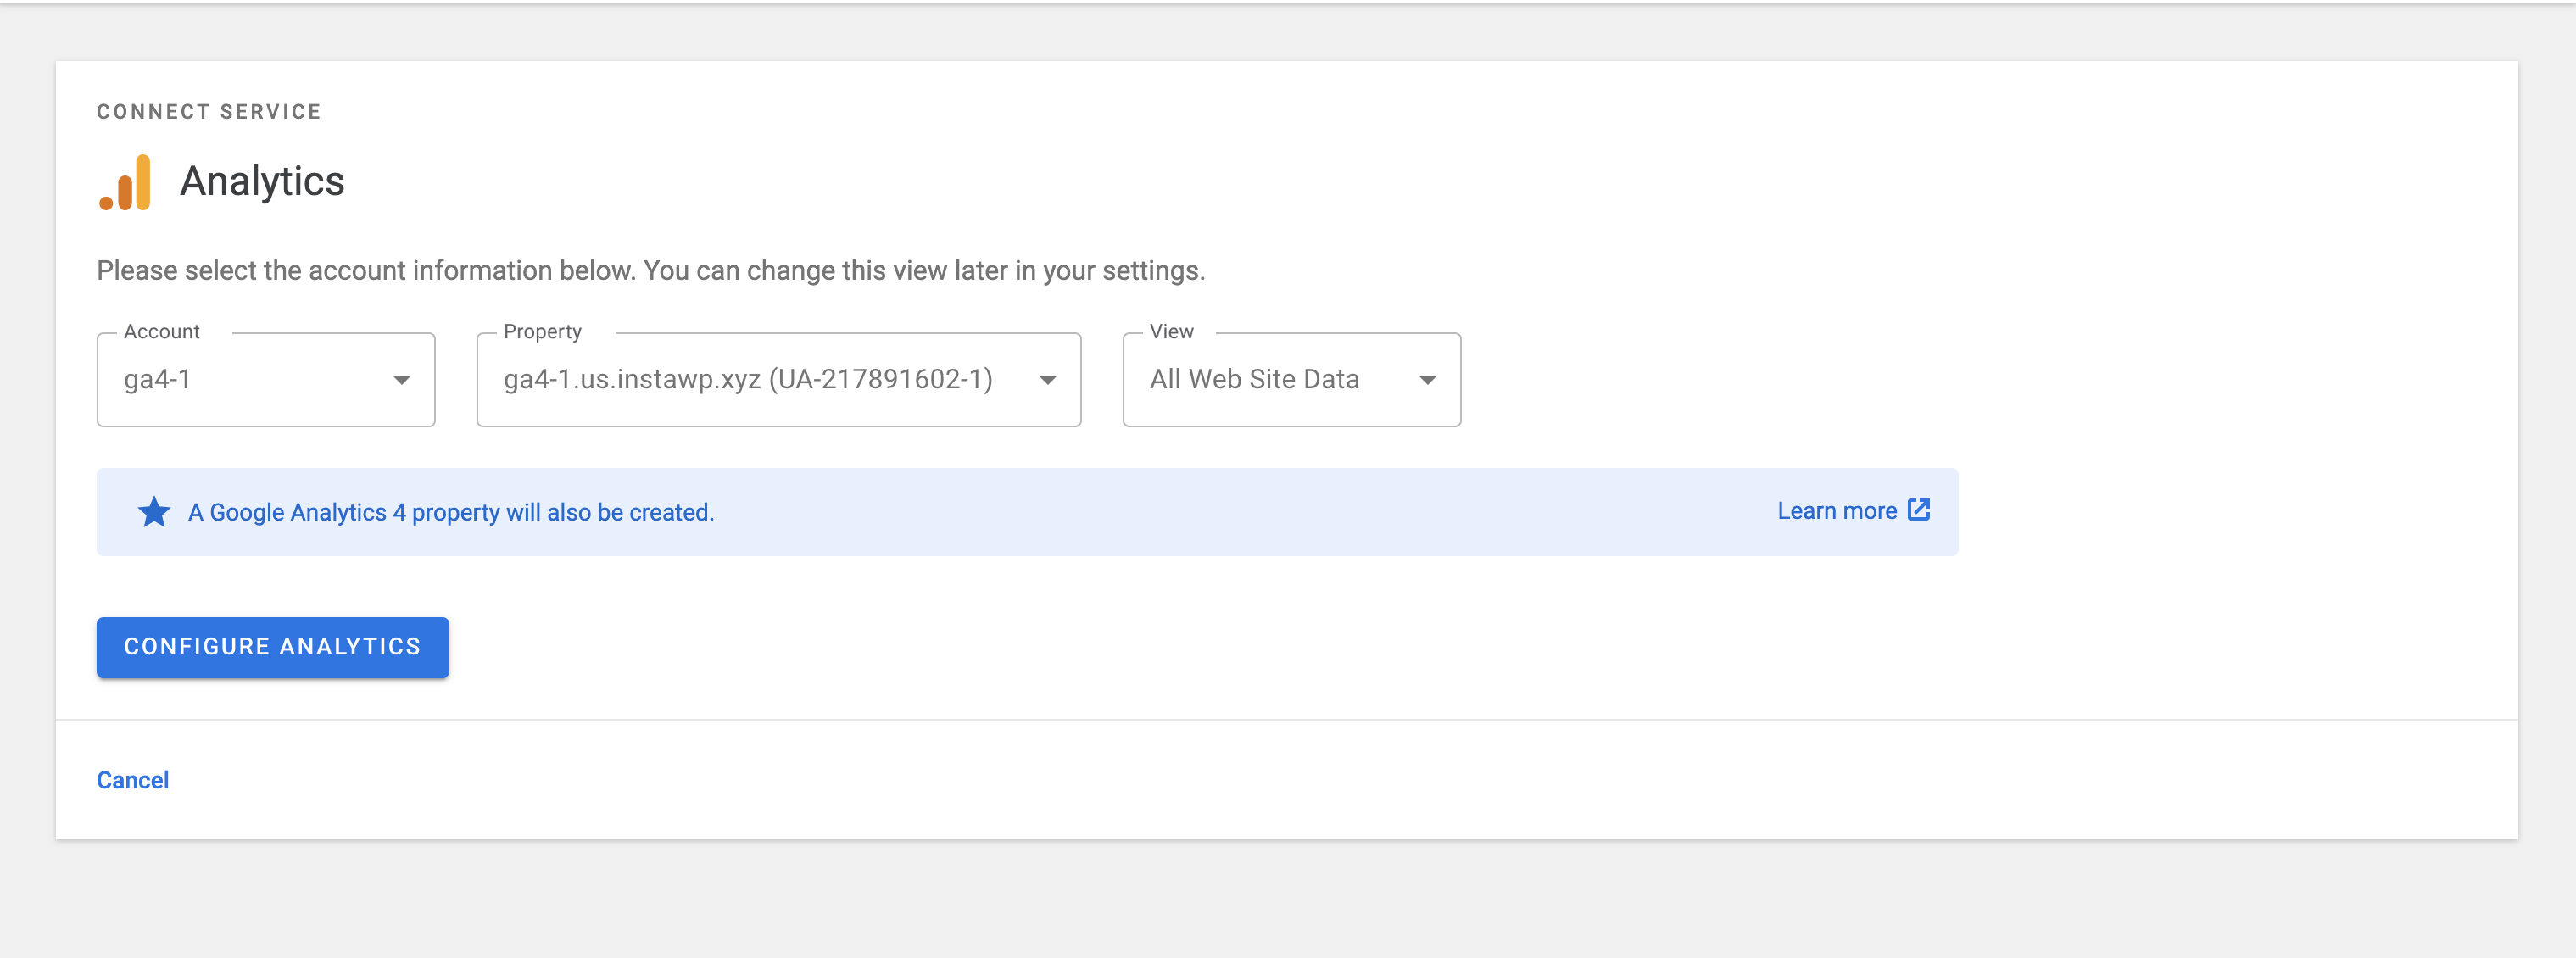The image size is (2576, 958).
Task: Click the blue star icon in notice
Action: point(154,512)
